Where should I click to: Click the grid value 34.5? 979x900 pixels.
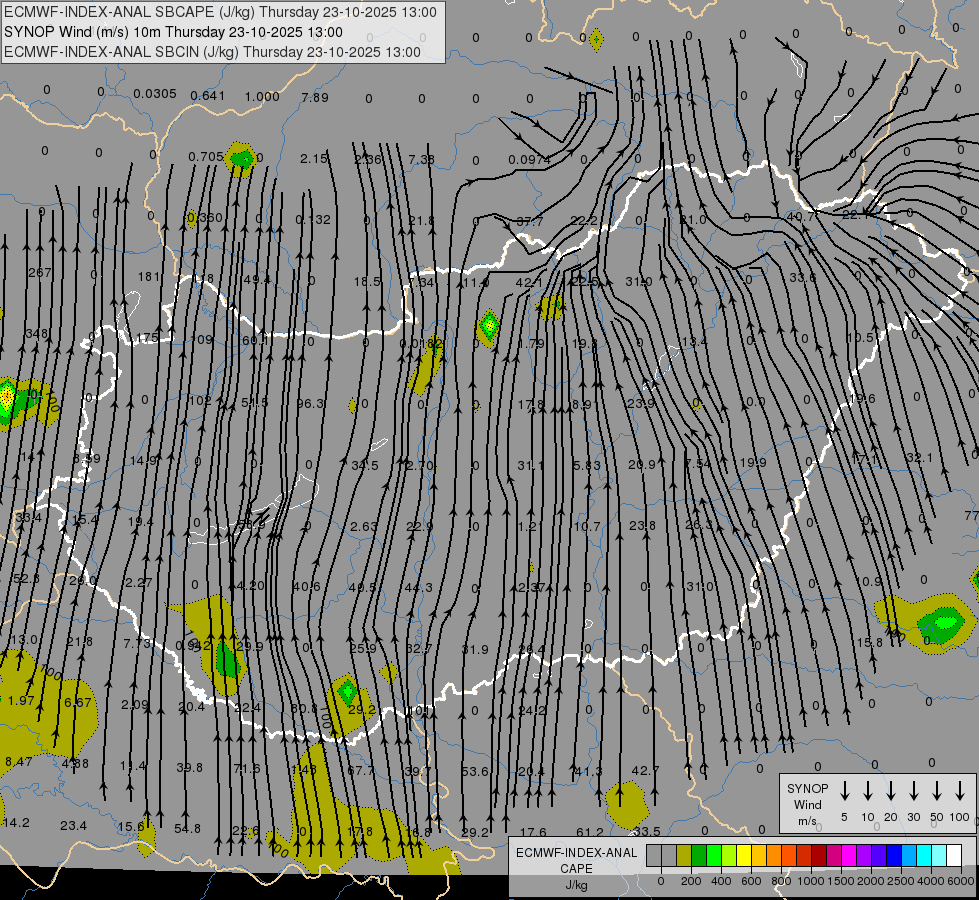(365, 465)
